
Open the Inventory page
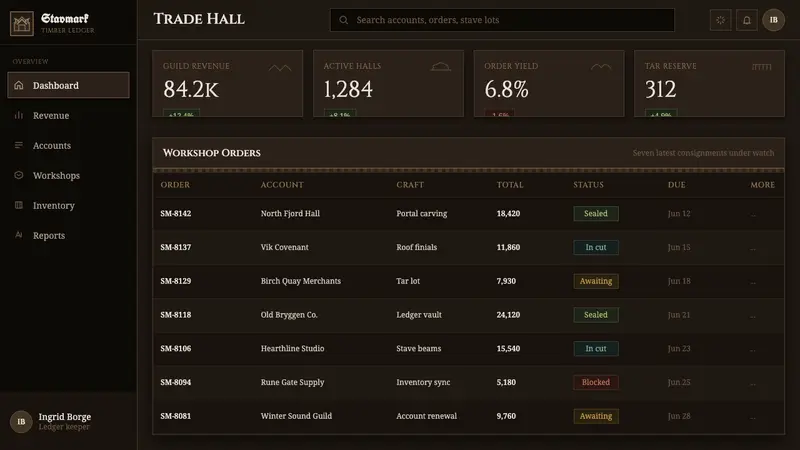[68, 205]
